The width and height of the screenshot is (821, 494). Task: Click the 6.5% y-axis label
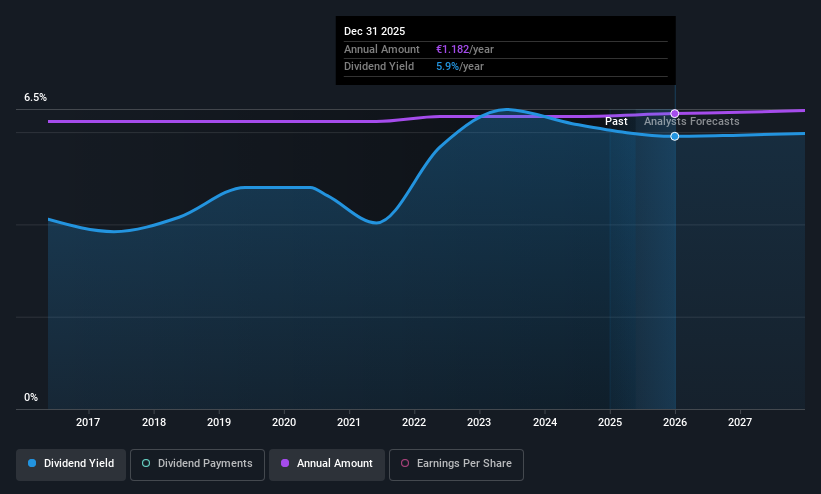pyautogui.click(x=35, y=97)
